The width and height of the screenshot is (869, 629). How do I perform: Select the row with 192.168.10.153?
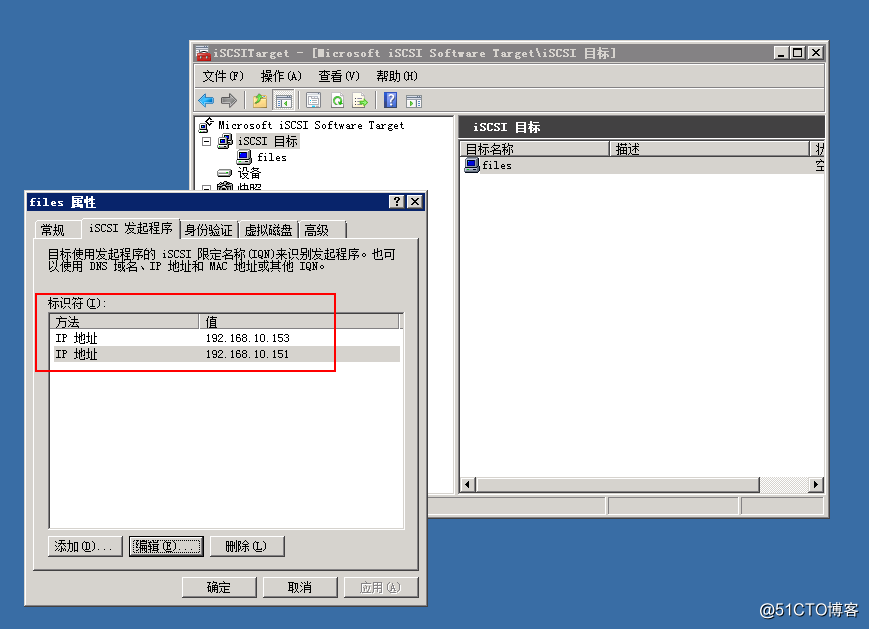[226, 338]
